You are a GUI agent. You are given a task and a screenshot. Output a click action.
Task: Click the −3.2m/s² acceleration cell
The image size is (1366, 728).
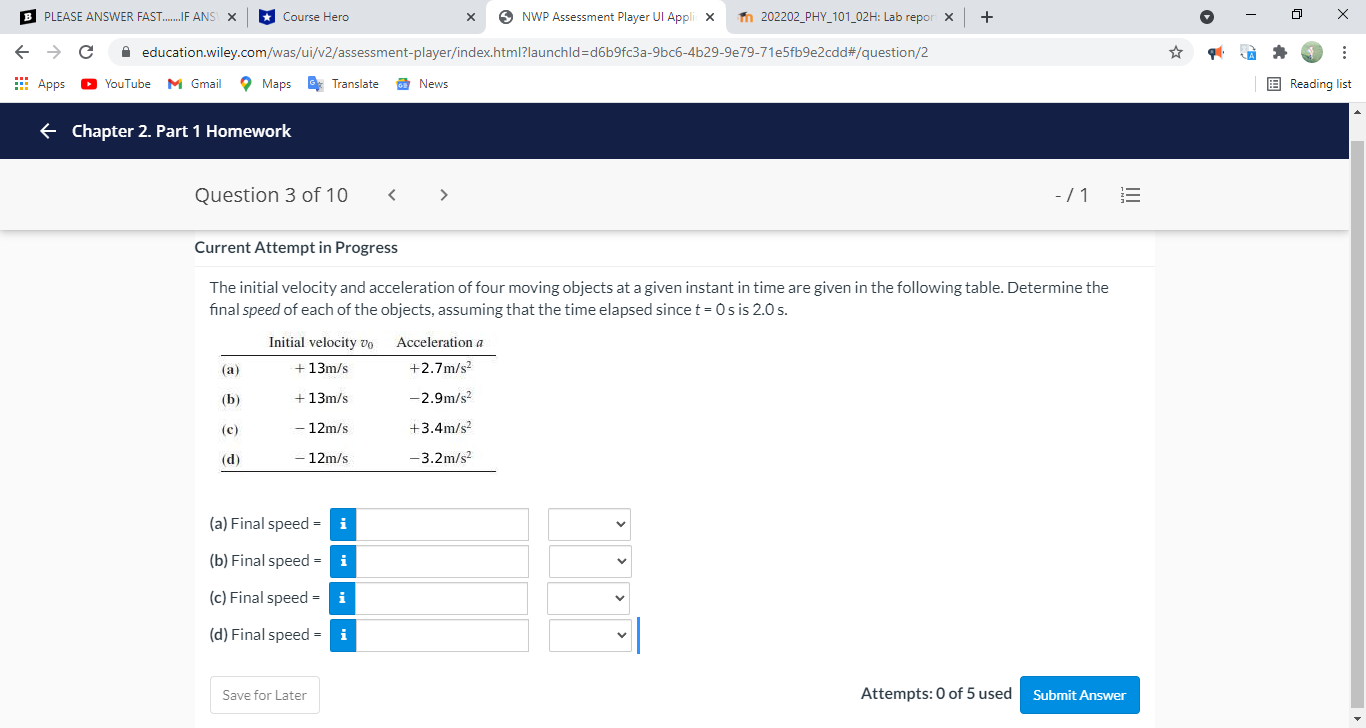coord(440,458)
